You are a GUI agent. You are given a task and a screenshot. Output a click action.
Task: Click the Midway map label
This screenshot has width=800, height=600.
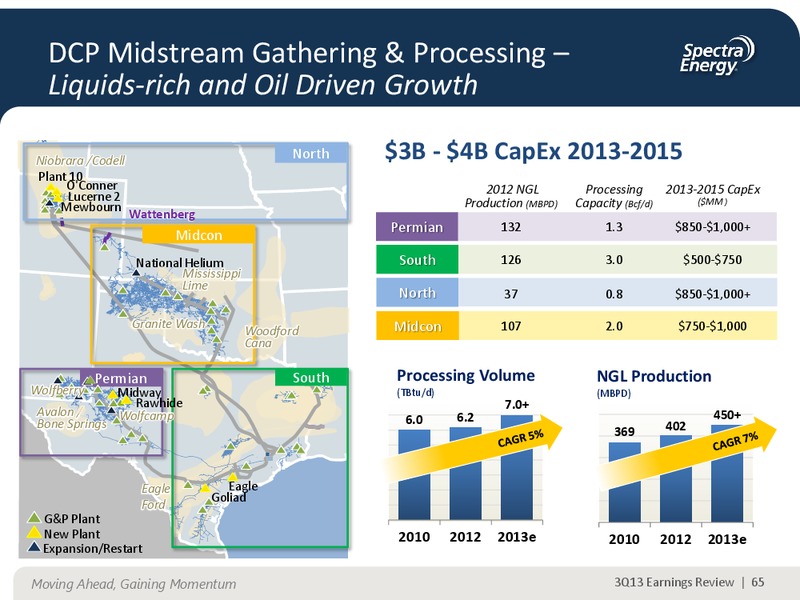tap(139, 392)
